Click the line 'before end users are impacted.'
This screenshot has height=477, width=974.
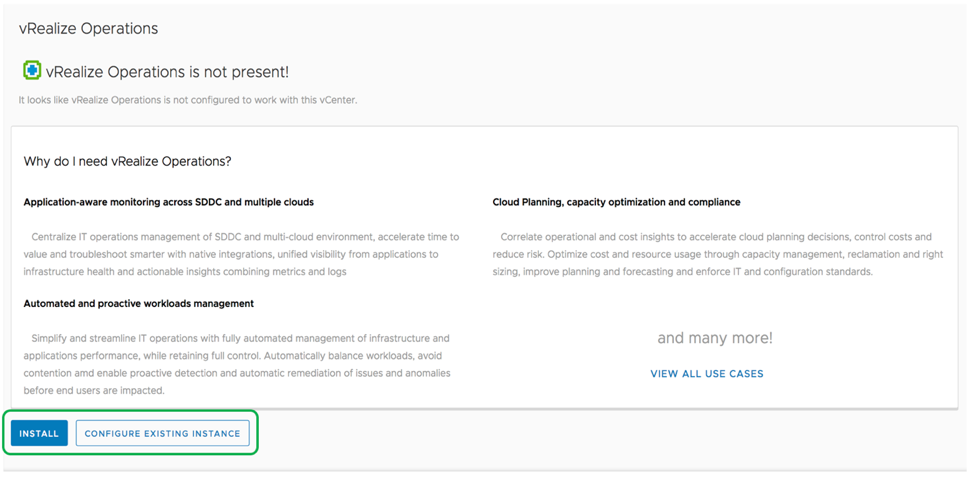[94, 390]
